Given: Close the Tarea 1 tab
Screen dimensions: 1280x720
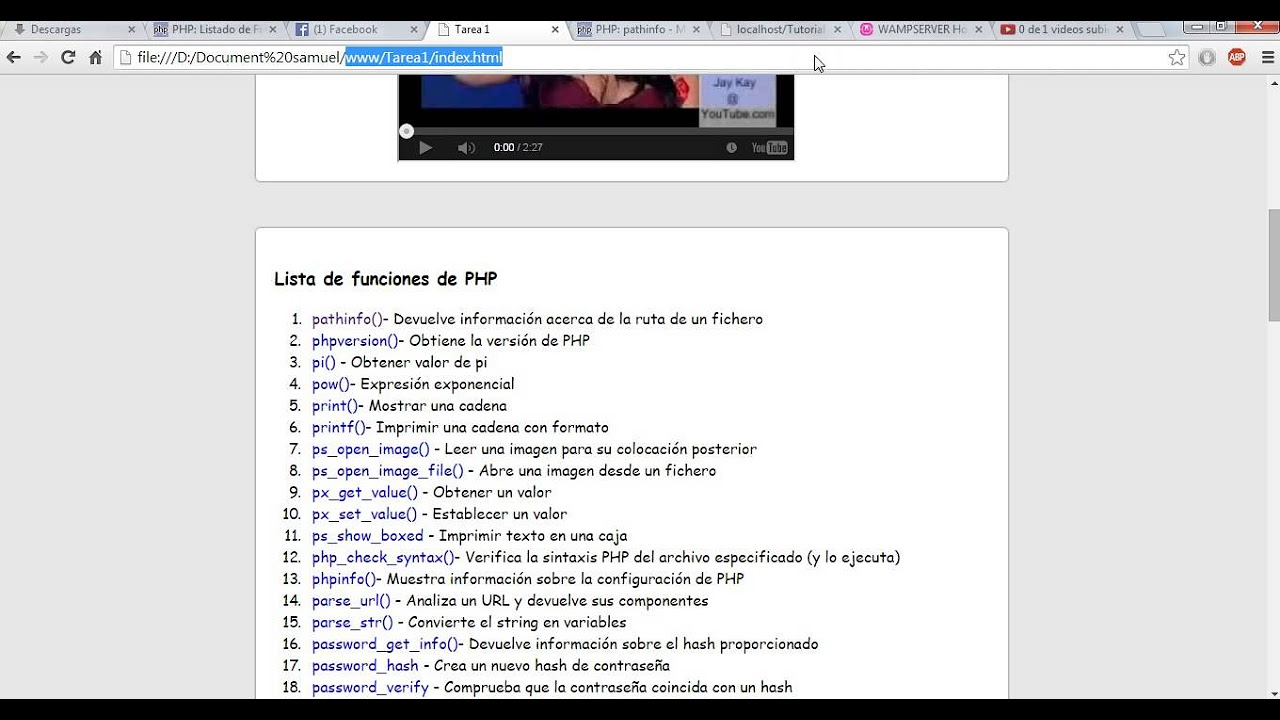Looking at the screenshot, I should click(x=554, y=30).
